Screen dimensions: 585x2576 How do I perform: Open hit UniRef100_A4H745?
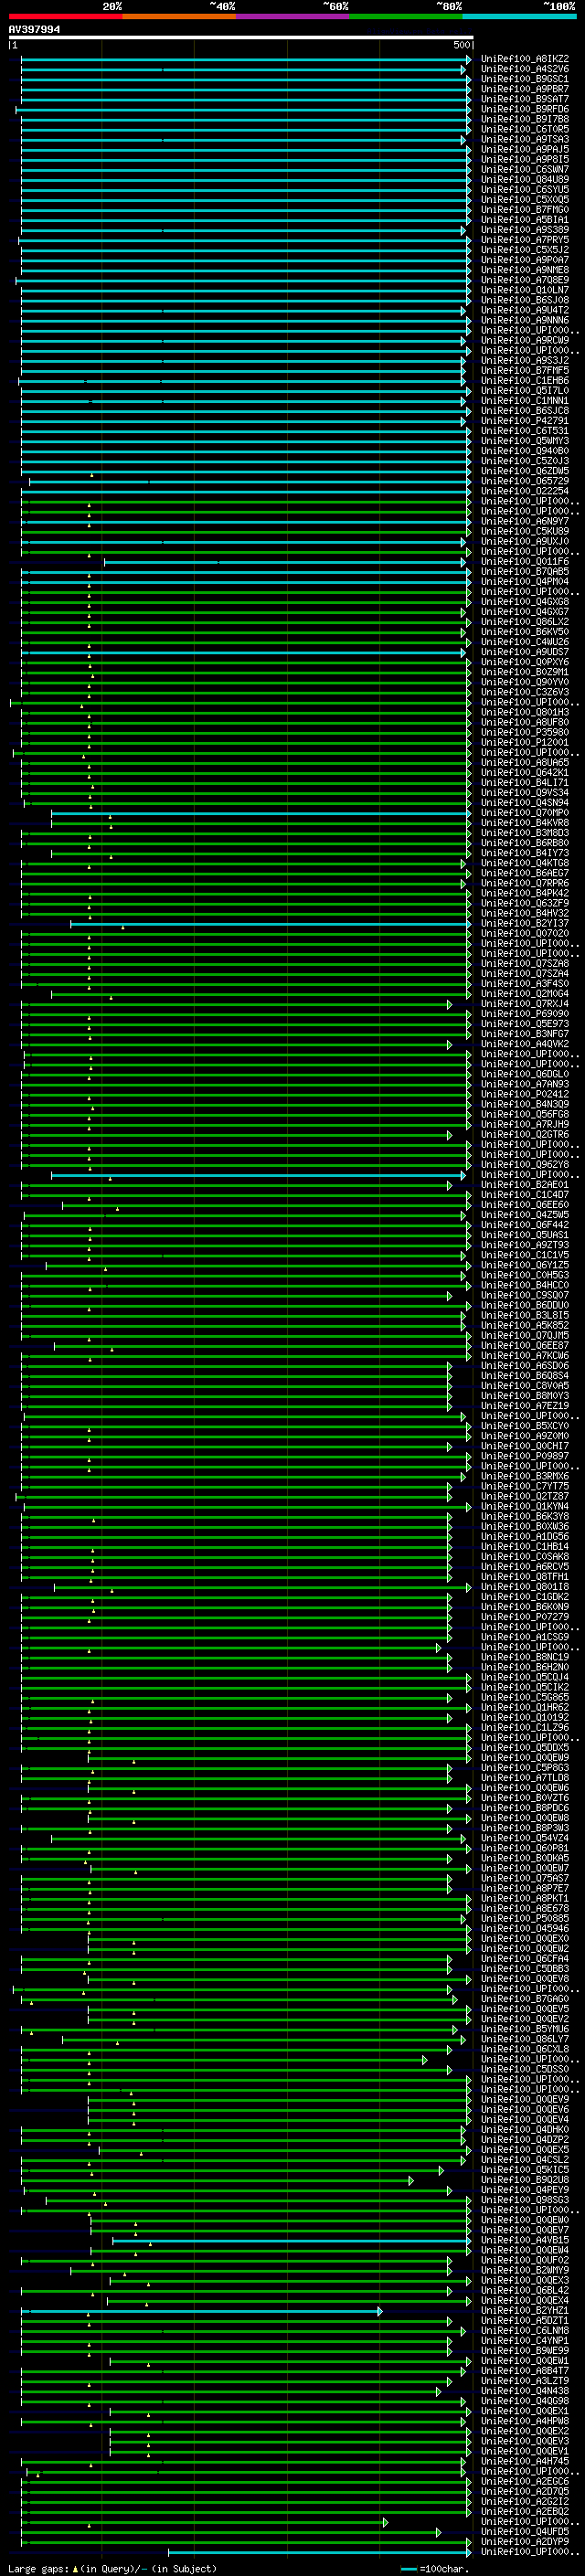coord(525,2461)
